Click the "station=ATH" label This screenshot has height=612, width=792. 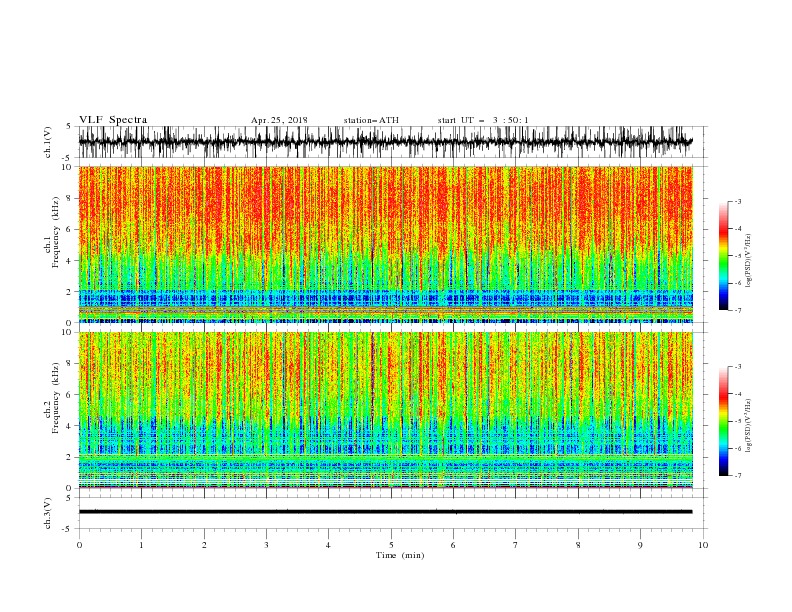[x=371, y=120]
